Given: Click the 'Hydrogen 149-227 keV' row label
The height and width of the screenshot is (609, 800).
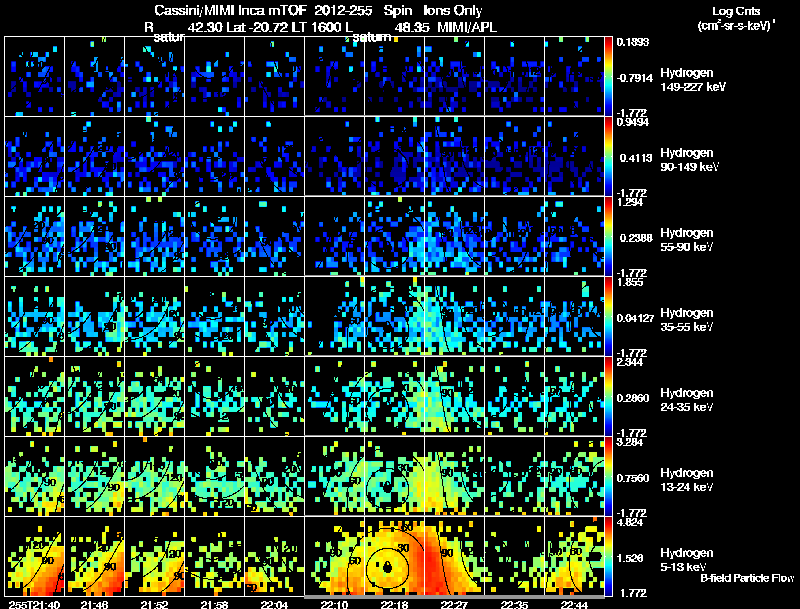Looking at the screenshot, I should (x=693, y=80).
